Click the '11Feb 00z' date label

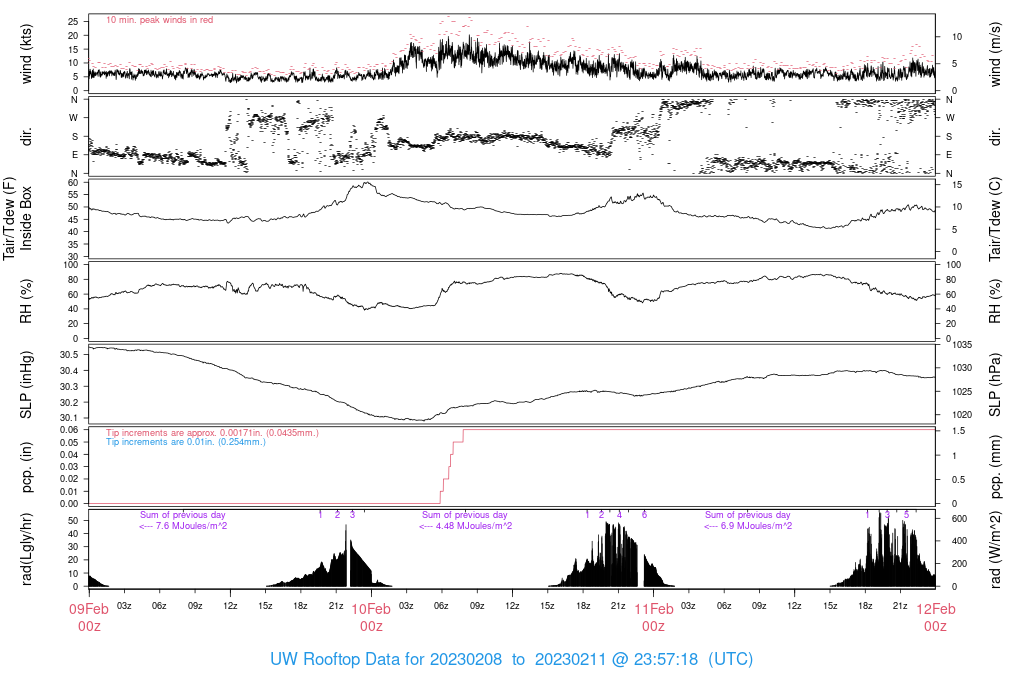653,618
